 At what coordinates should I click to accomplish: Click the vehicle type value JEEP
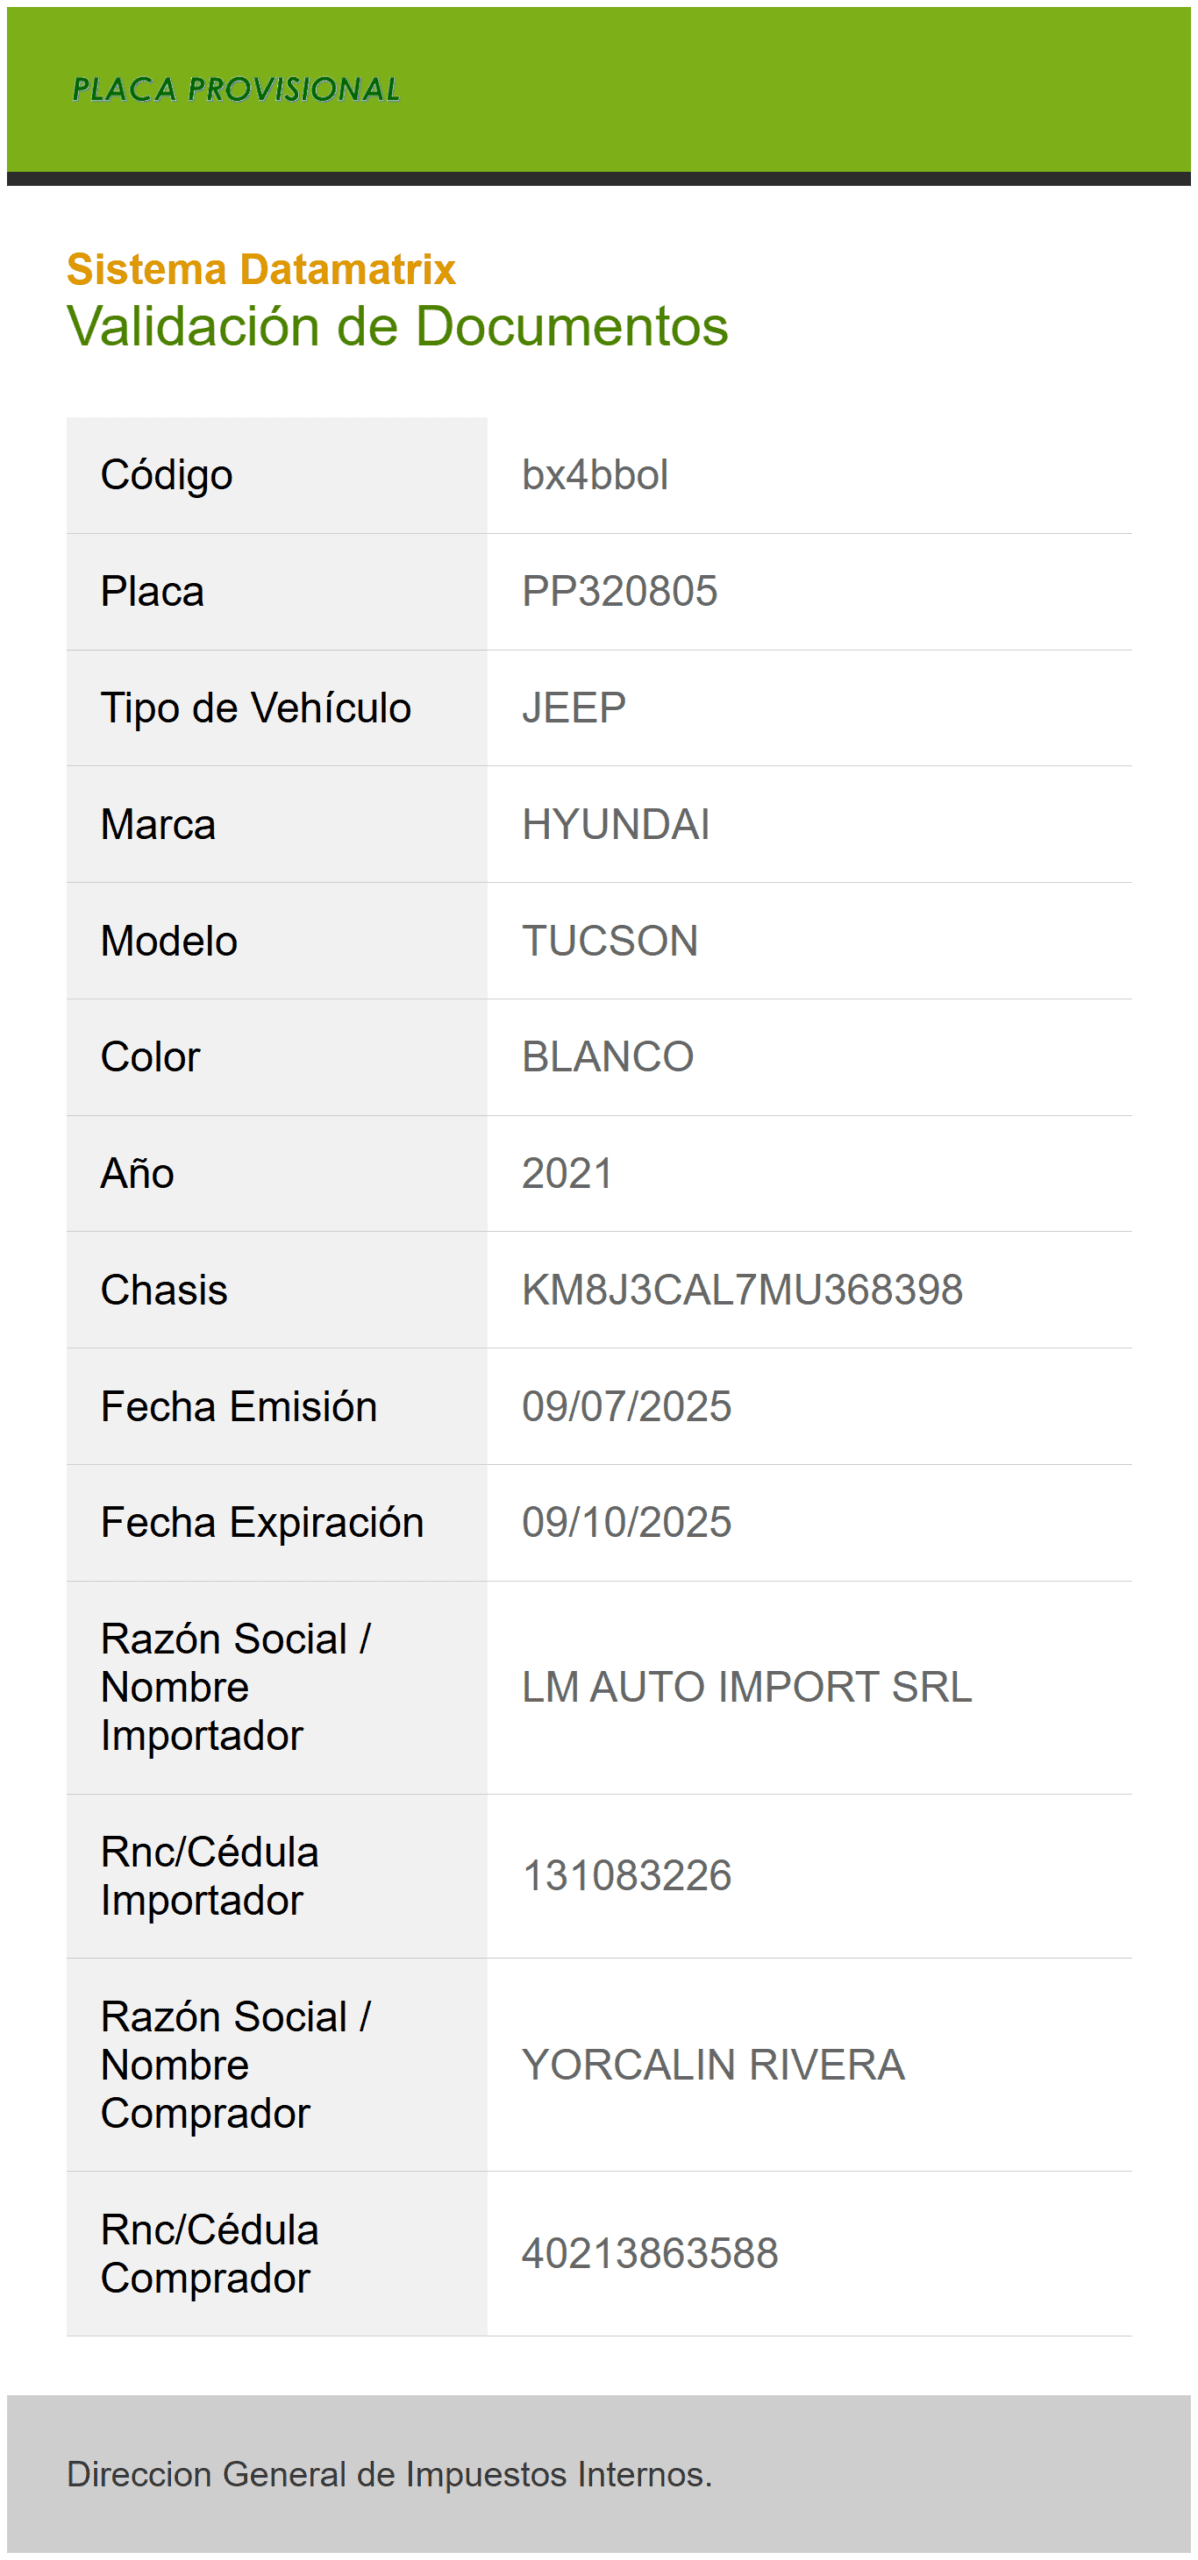(573, 708)
